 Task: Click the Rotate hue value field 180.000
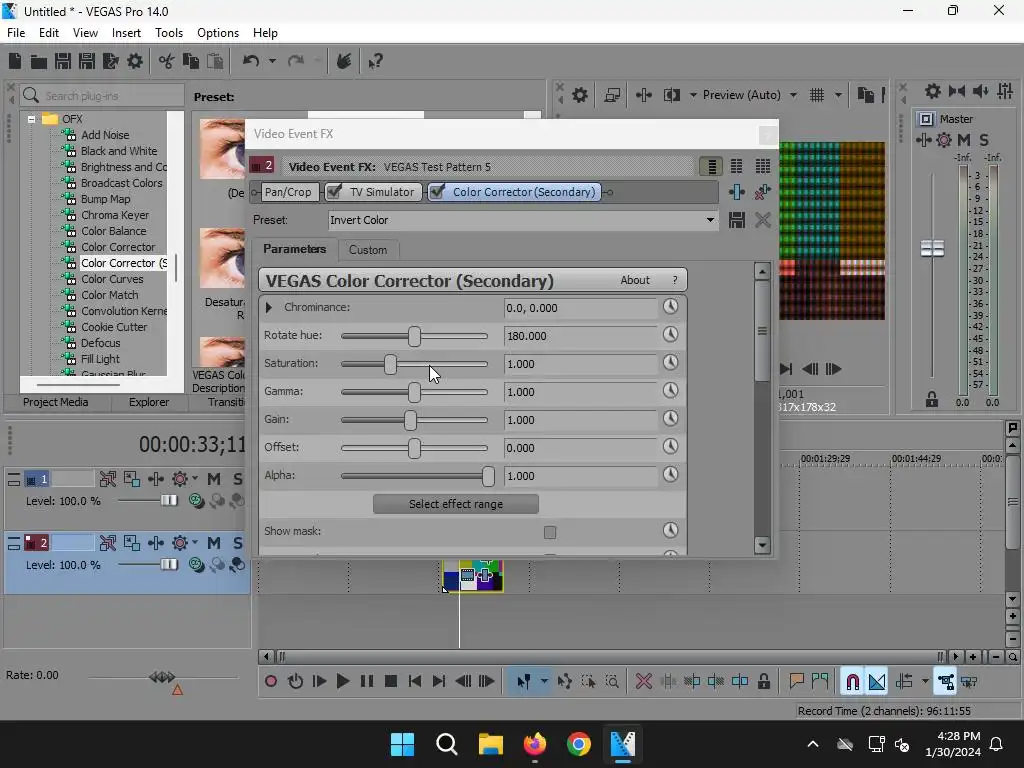click(x=580, y=336)
